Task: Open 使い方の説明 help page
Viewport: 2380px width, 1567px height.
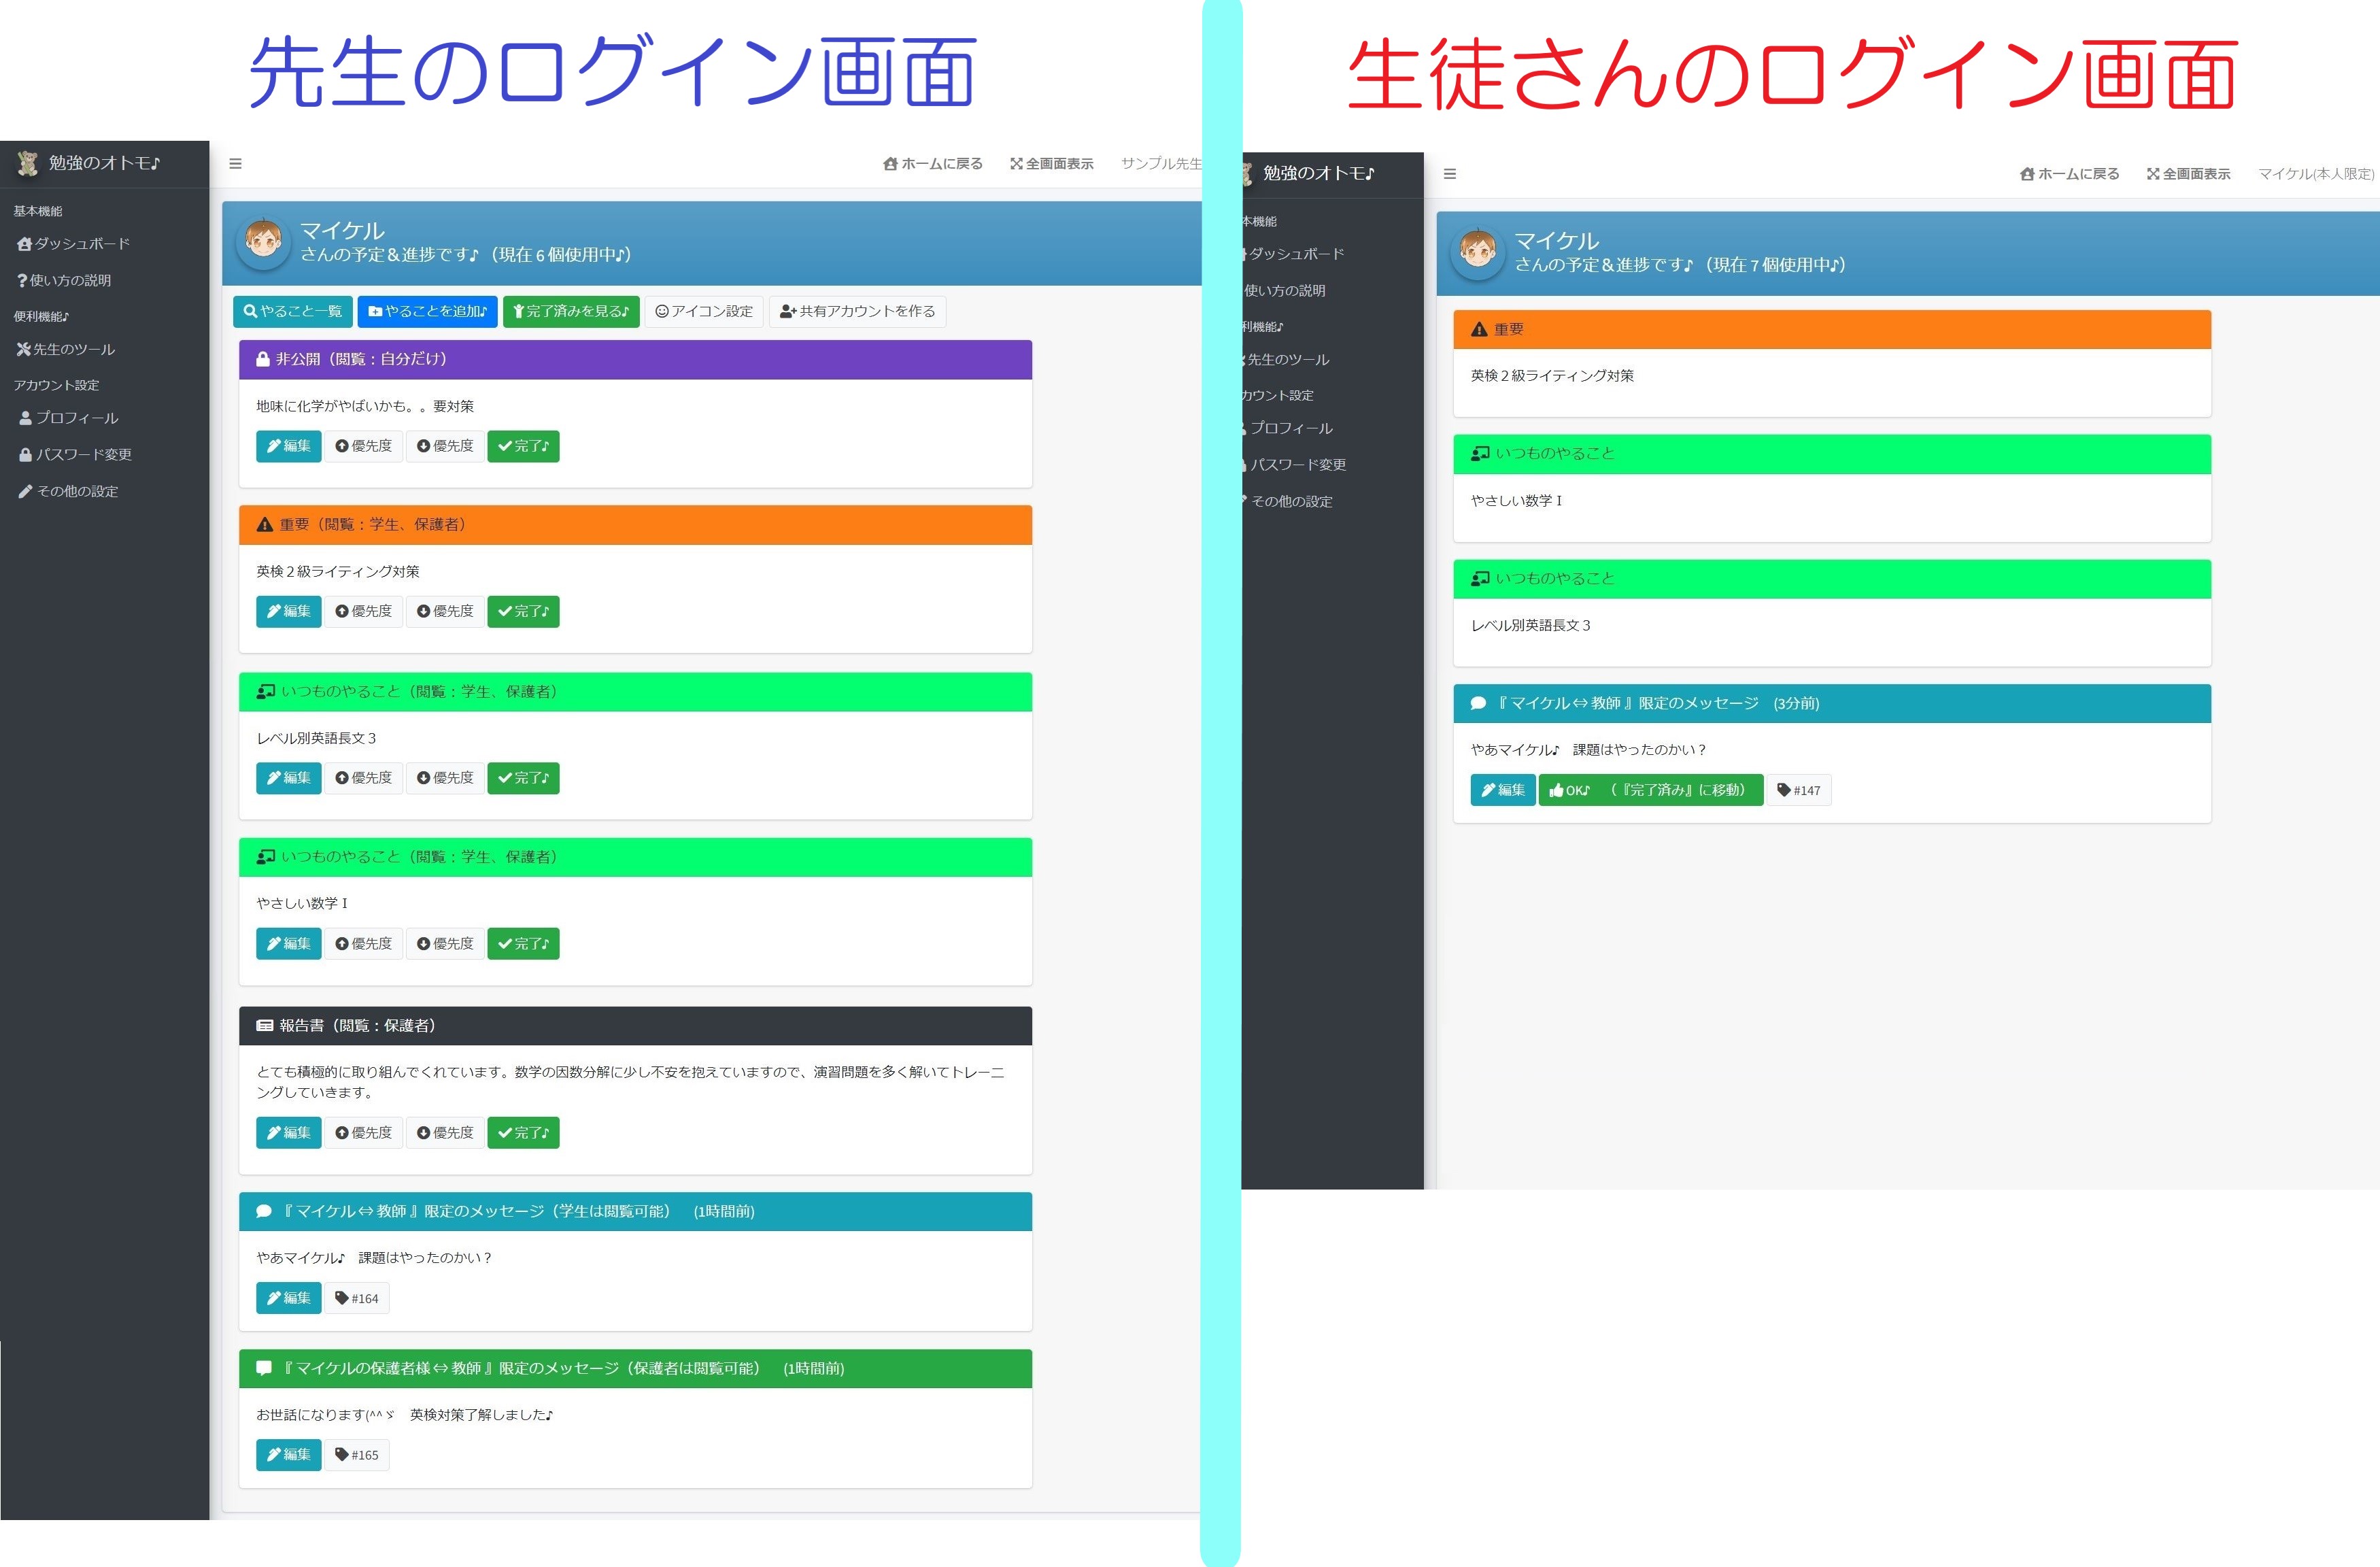Action: tap(72, 280)
